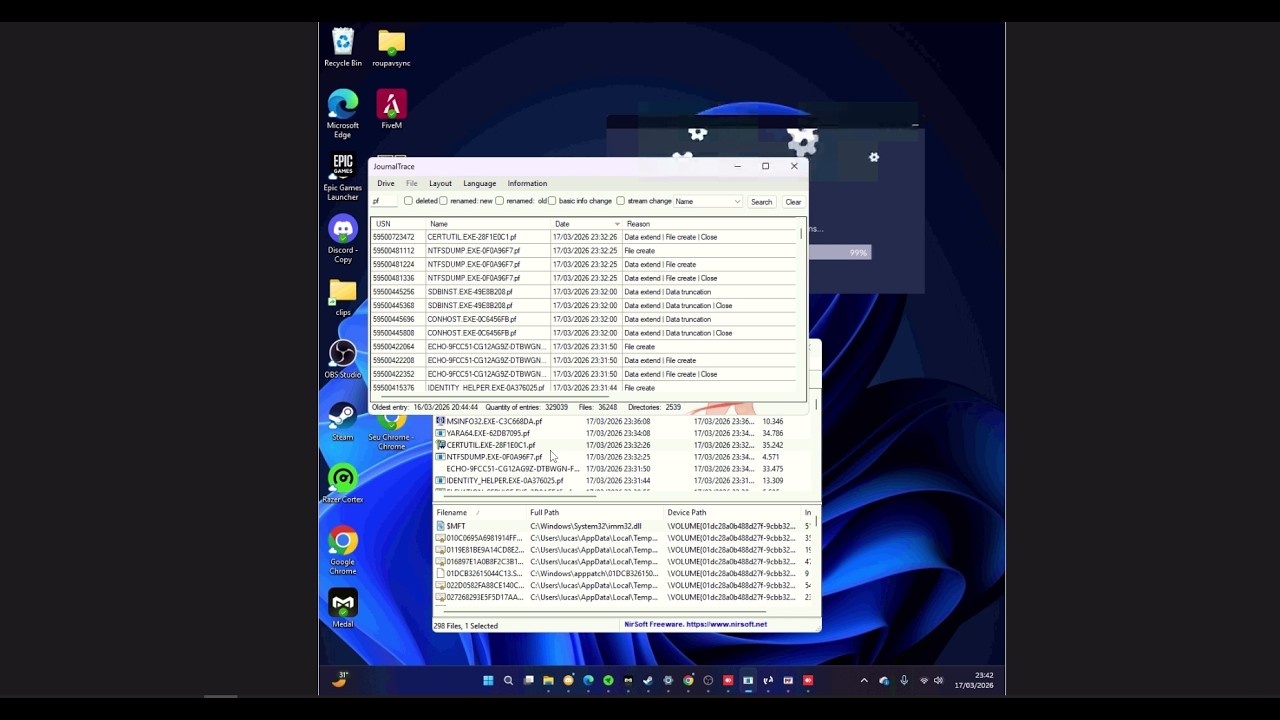This screenshot has height=720, width=1280.
Task: Launch Microsoft Edge from the desktop
Action: tap(343, 113)
